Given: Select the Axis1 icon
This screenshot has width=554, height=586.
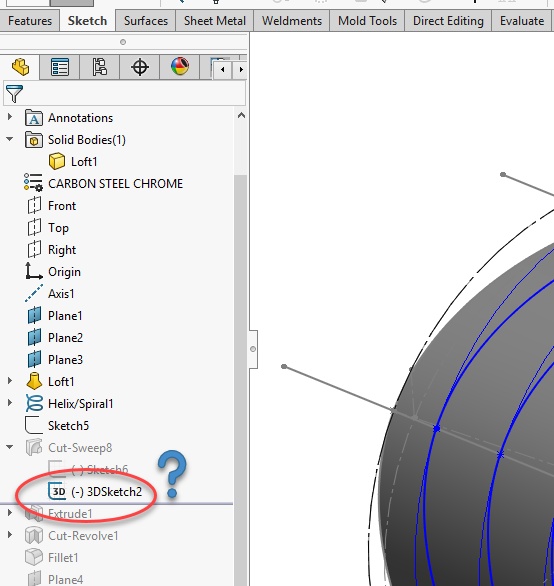Looking at the screenshot, I should tap(34, 293).
